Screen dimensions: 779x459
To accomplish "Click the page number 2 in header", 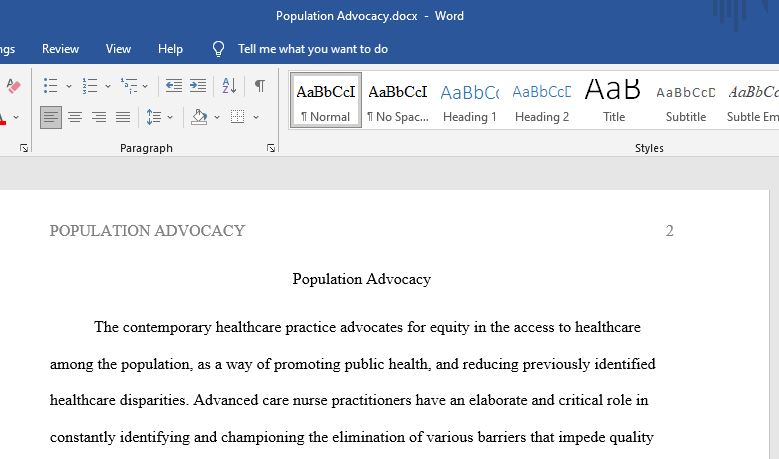I will (669, 230).
